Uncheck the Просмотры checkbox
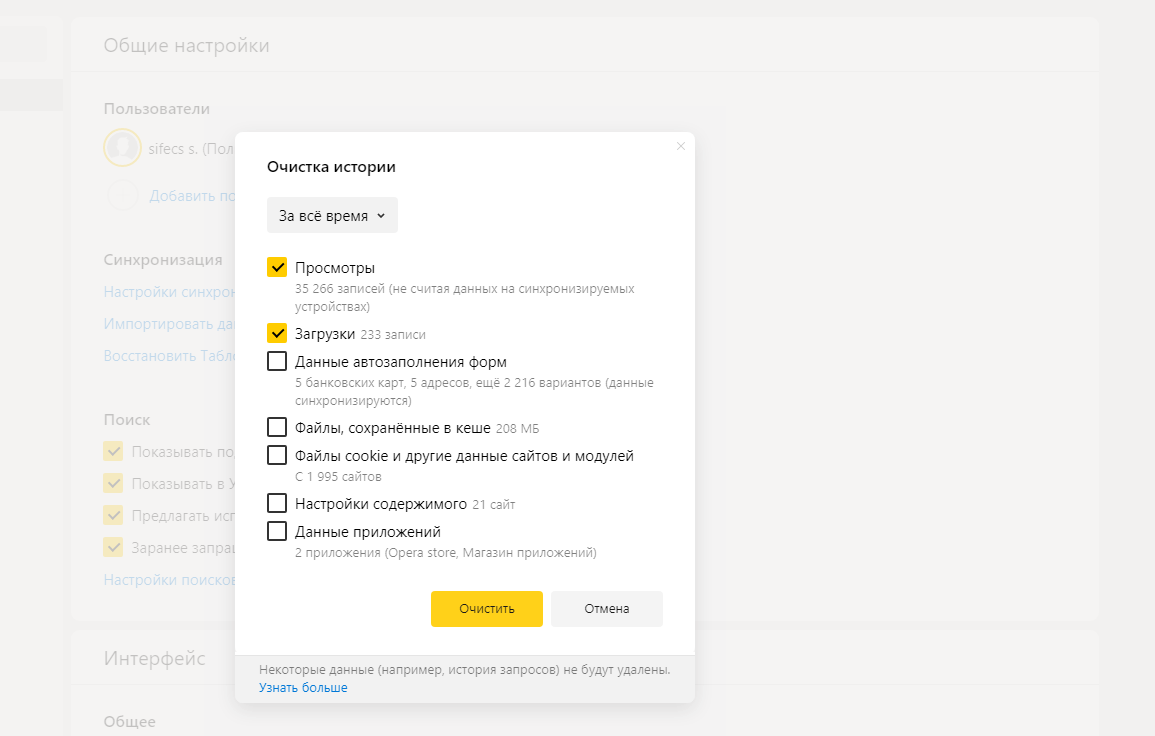The width and height of the screenshot is (1155, 736). [x=277, y=267]
